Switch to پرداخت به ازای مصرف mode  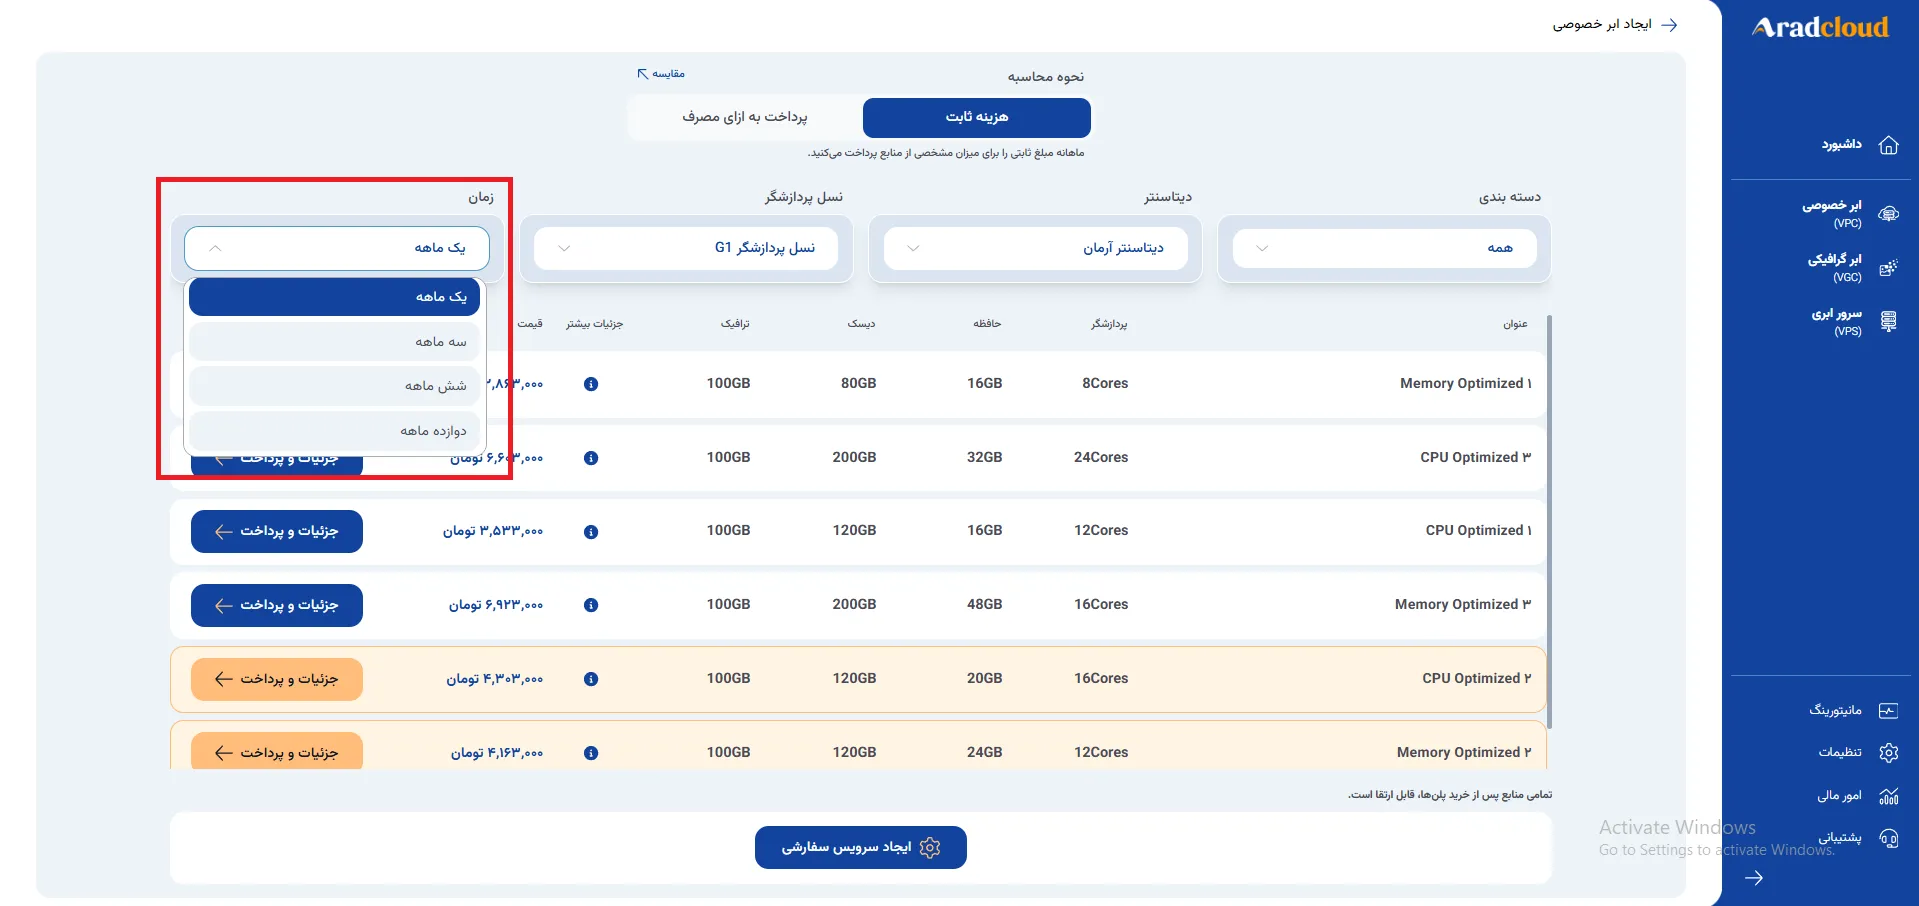point(745,117)
